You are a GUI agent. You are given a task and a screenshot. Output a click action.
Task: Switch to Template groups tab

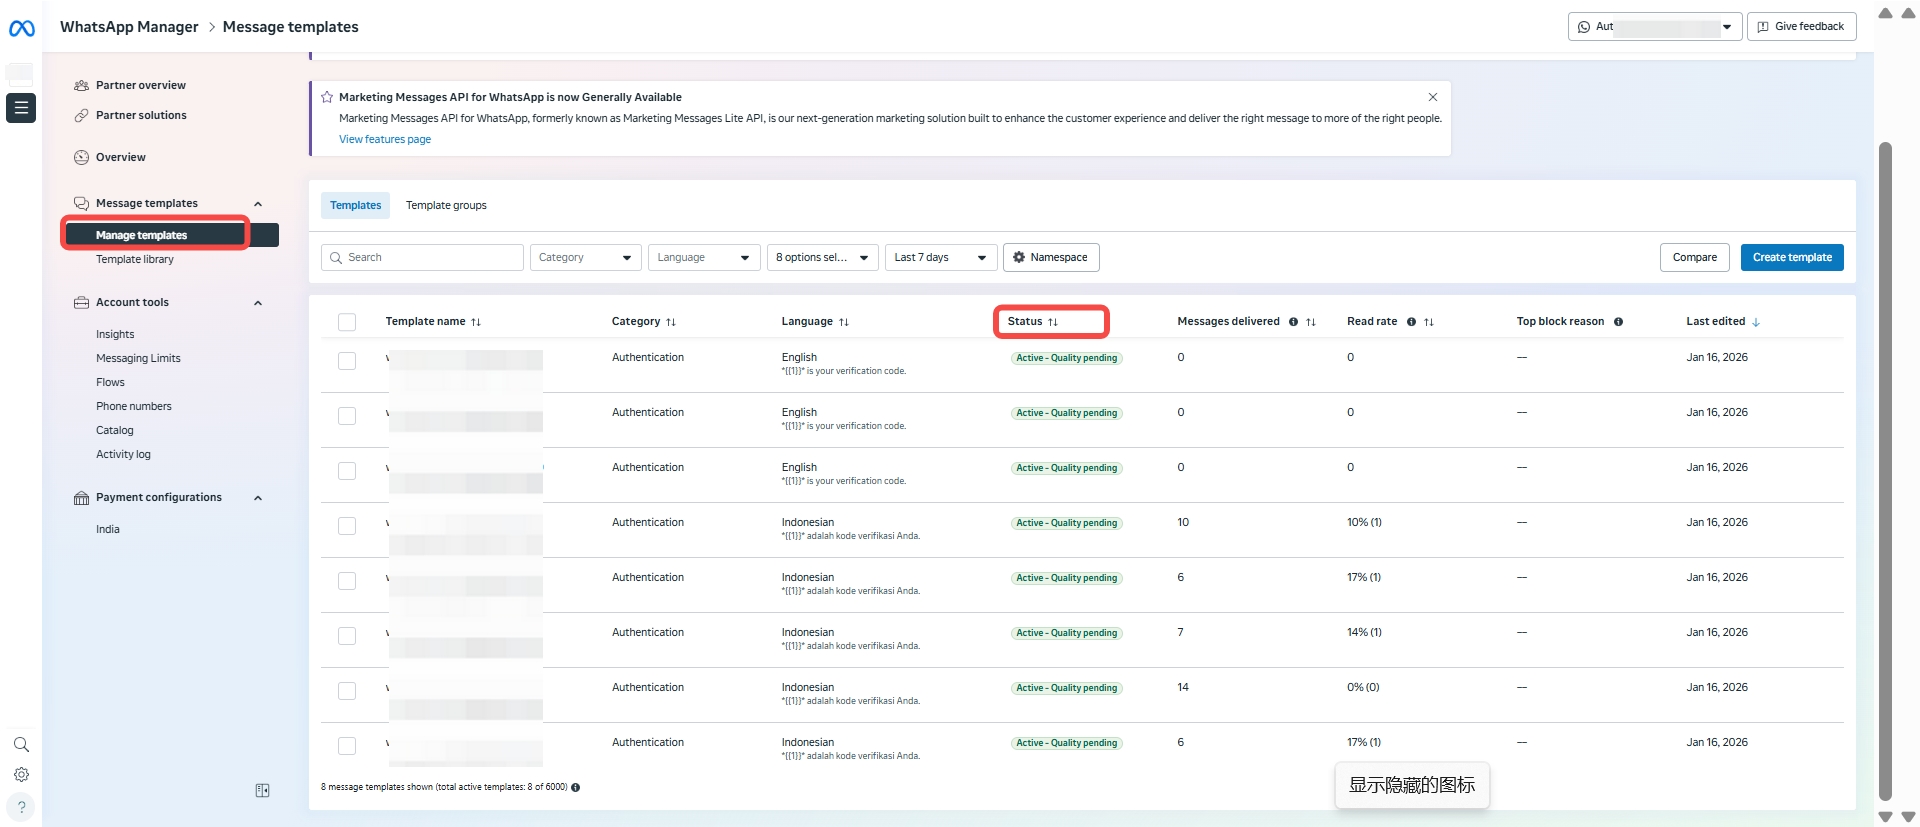click(x=446, y=206)
